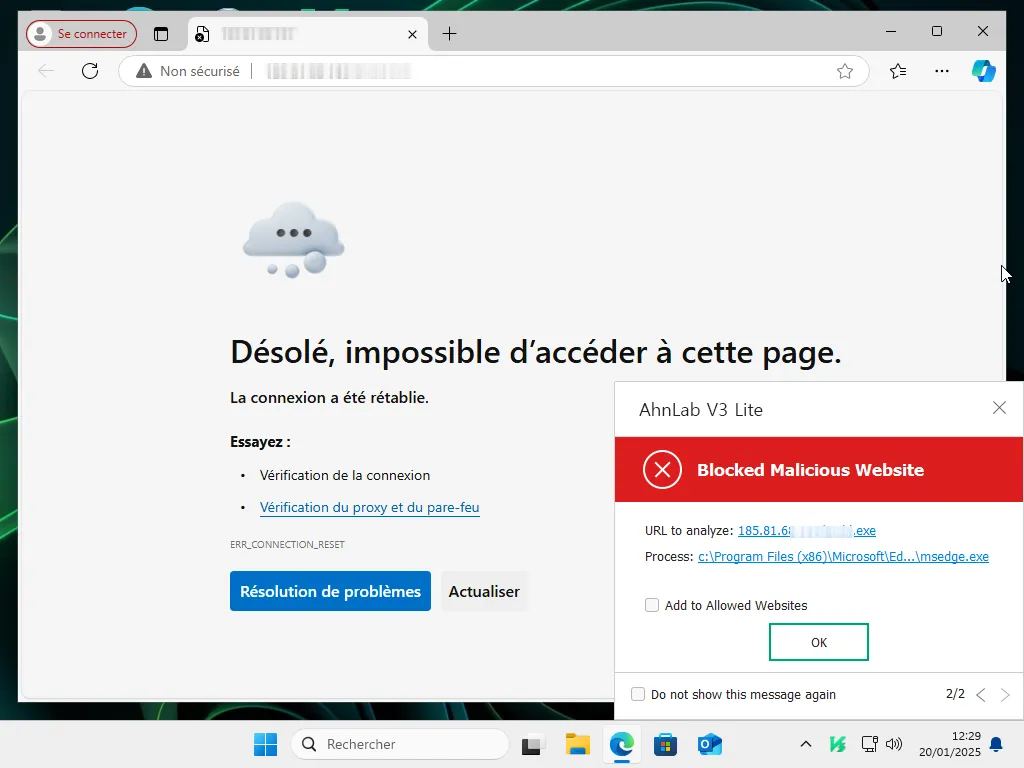The image size is (1024, 768).
Task: Open a new tab with plus icon
Action: pos(449,34)
